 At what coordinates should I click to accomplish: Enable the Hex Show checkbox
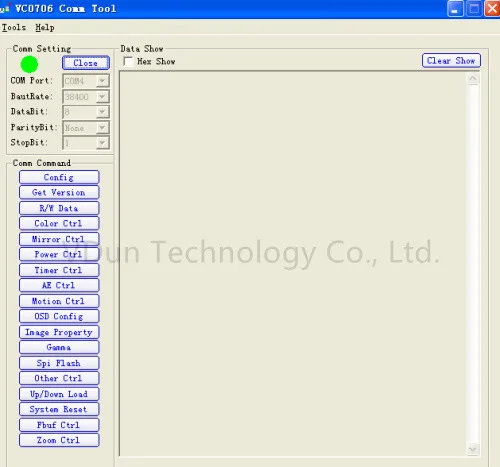(x=128, y=62)
